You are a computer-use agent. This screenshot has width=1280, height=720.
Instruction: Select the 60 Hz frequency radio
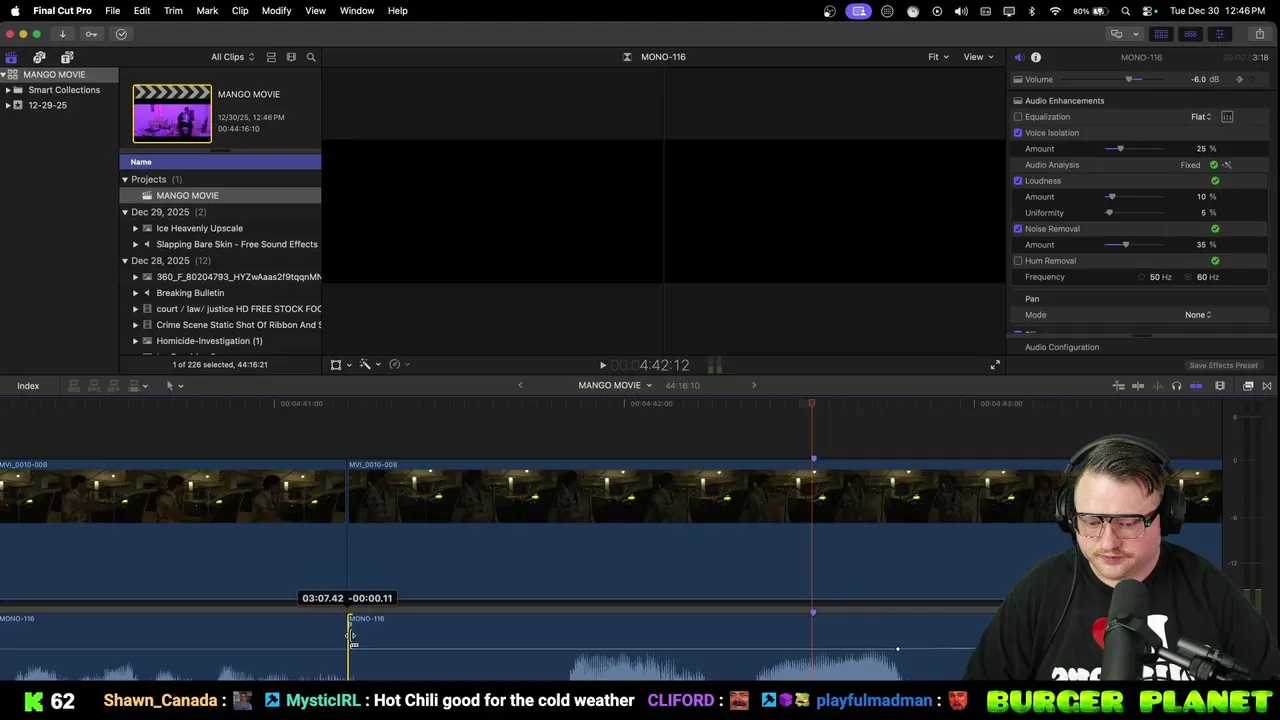1188,277
